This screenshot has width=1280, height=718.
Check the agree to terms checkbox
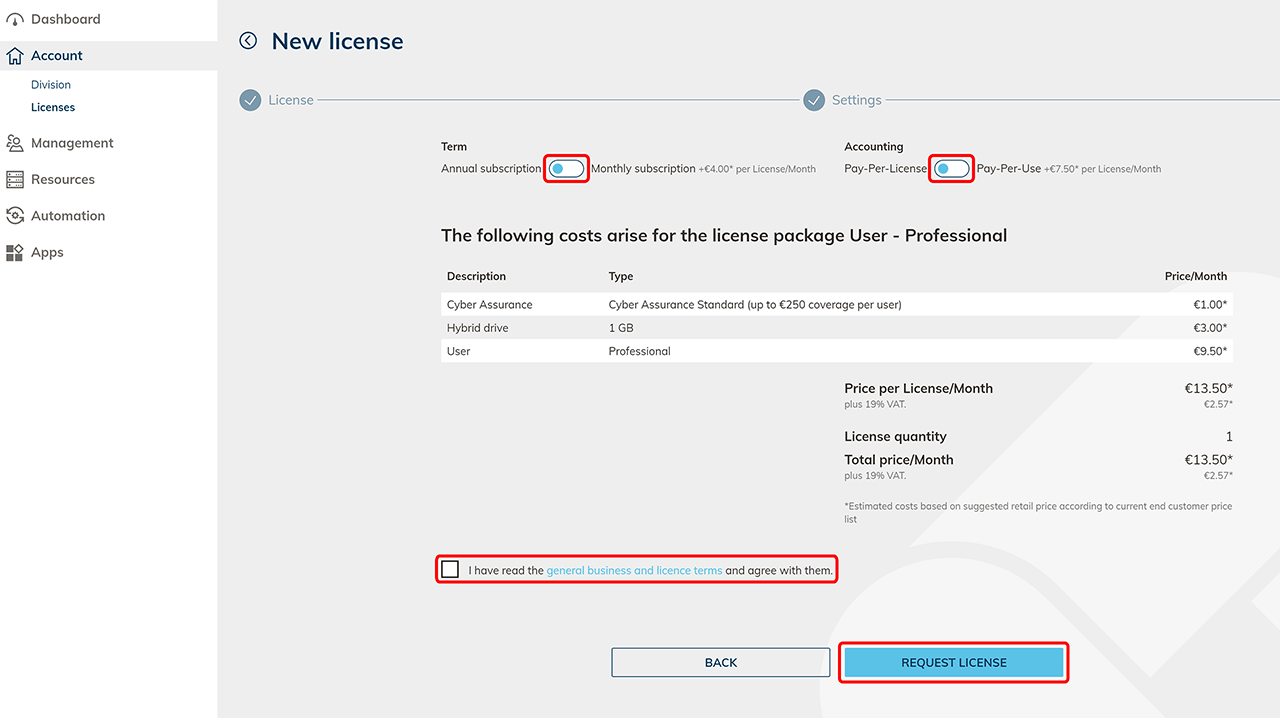450,570
